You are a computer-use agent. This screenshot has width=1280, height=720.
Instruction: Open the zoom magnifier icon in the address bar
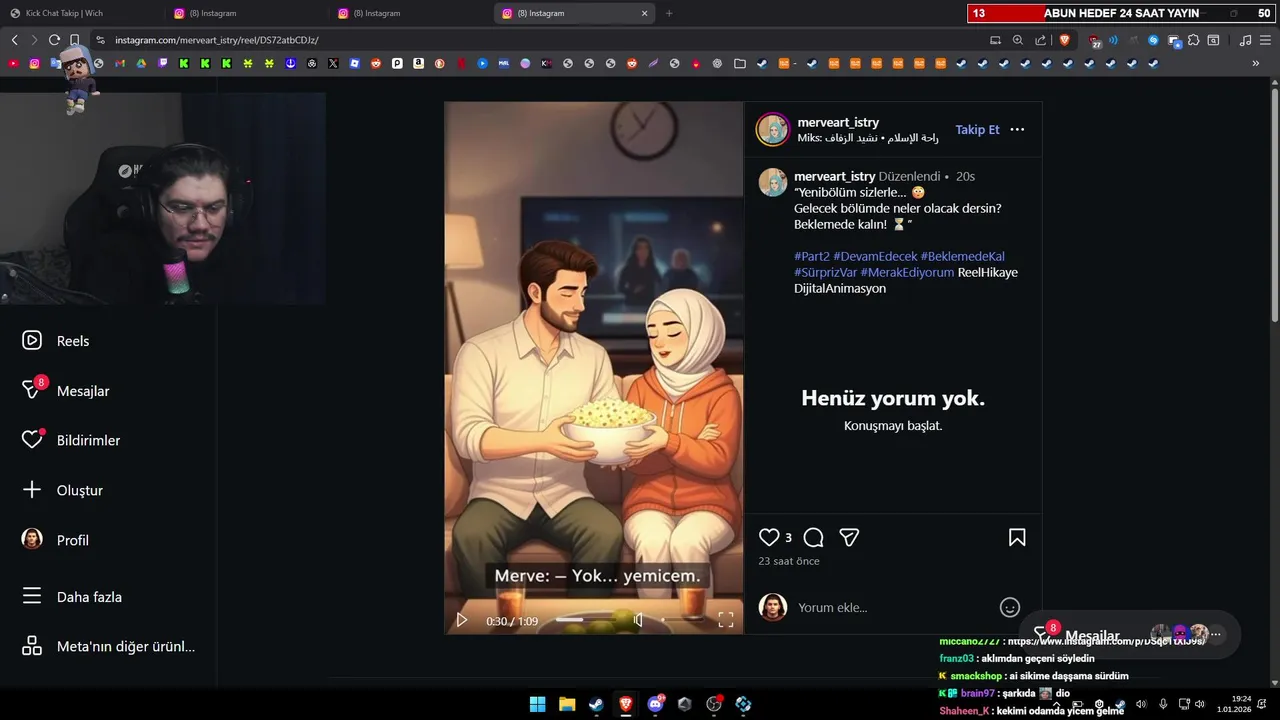[x=1018, y=40]
